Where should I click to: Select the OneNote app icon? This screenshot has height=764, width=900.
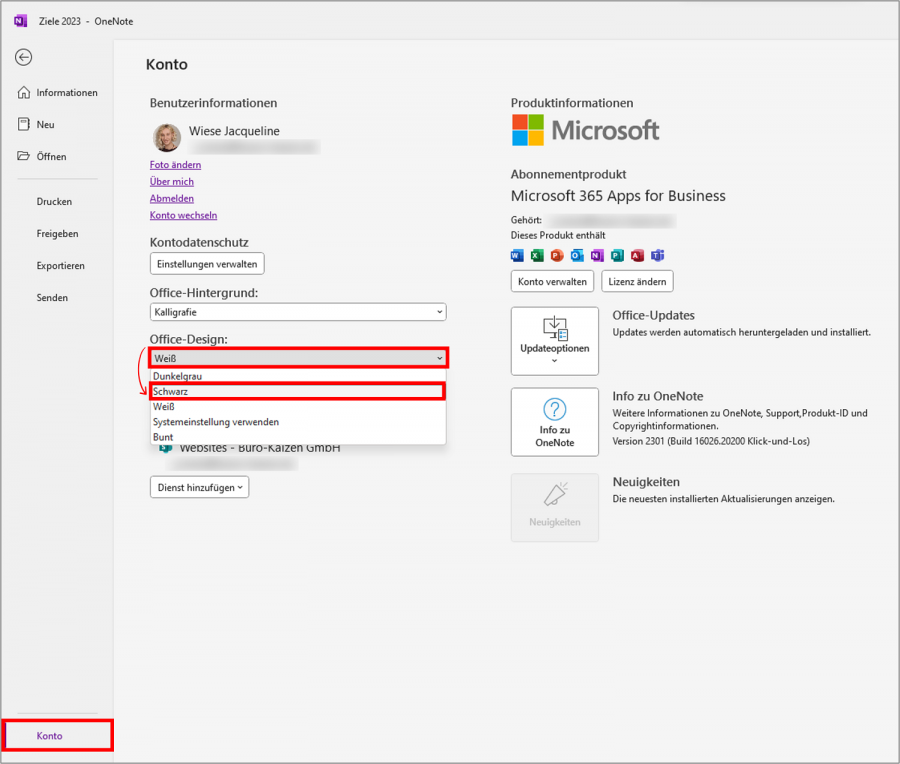pos(598,255)
